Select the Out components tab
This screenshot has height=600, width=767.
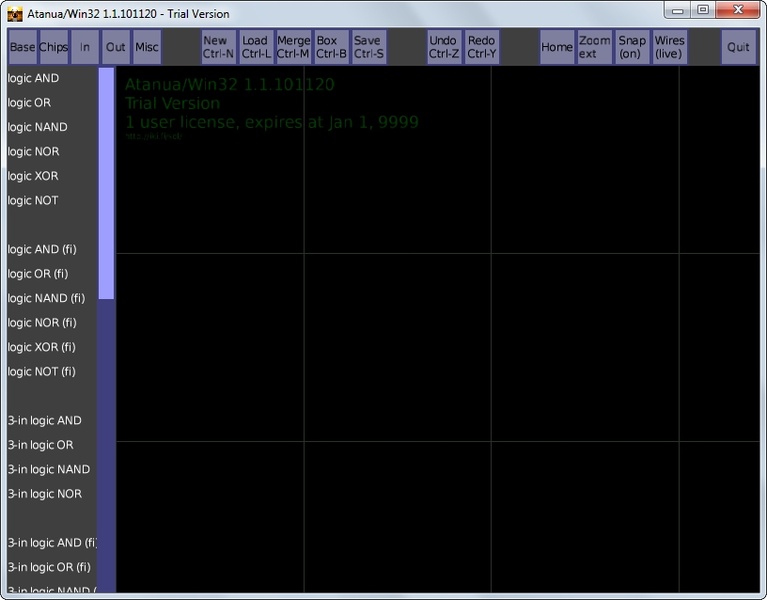tap(116, 47)
